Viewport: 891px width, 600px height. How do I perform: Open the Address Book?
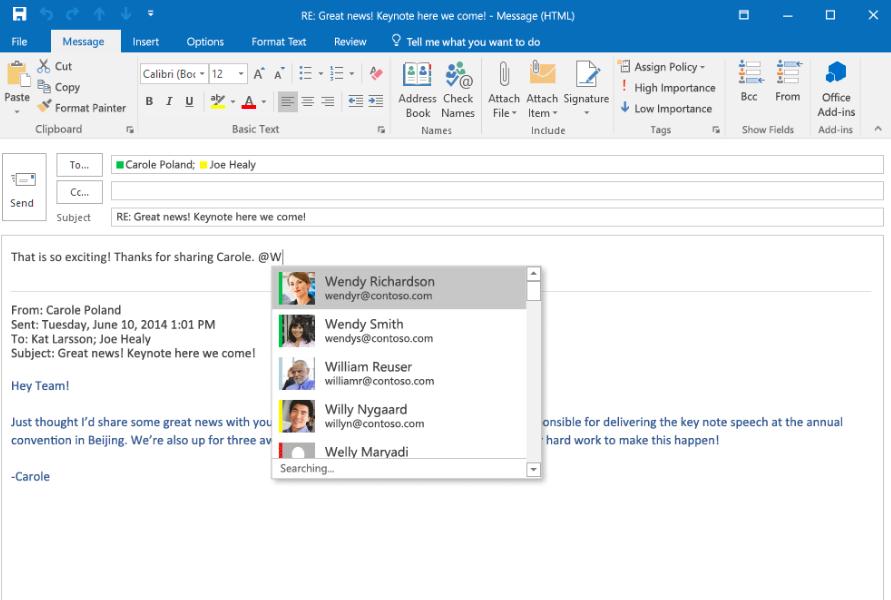click(418, 90)
